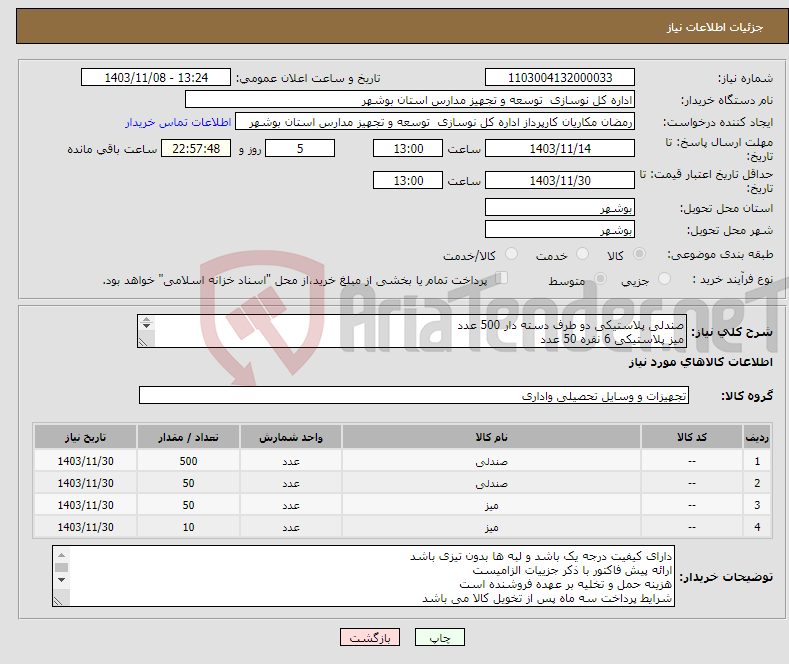Click the price validity date 1403/11/30 field
Viewport: 789px width, 664px height.
click(x=560, y=180)
